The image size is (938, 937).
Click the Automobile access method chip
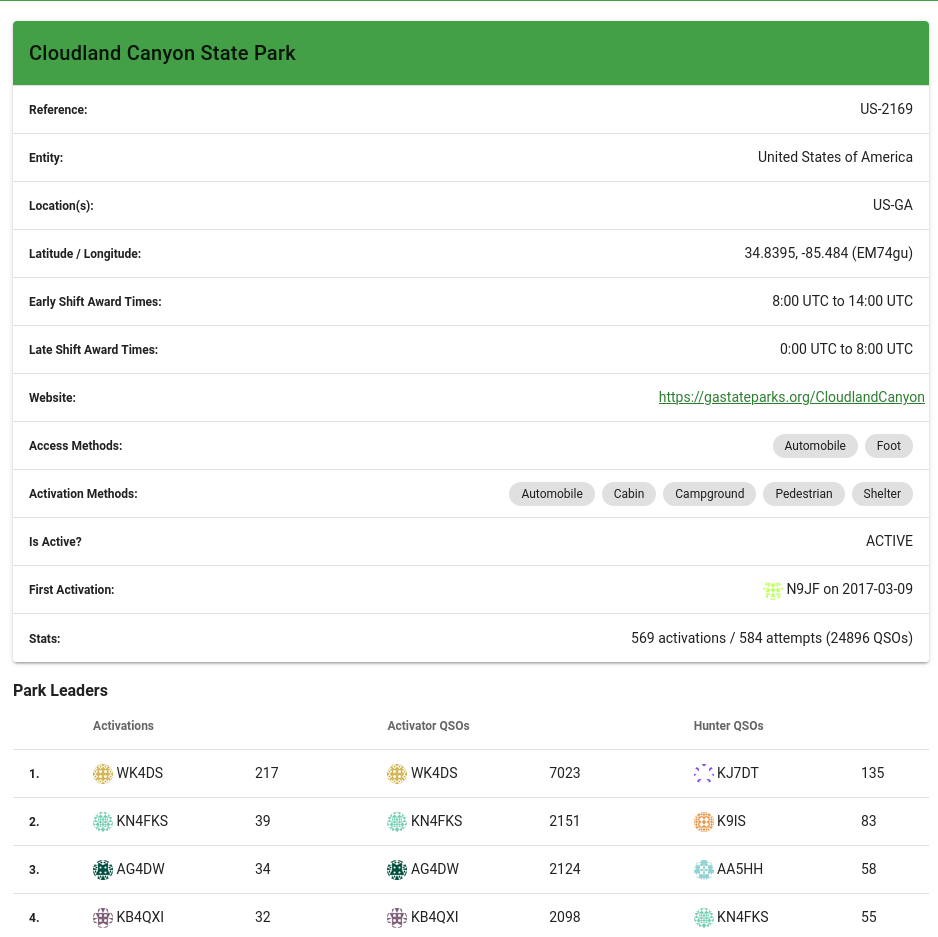click(x=814, y=446)
